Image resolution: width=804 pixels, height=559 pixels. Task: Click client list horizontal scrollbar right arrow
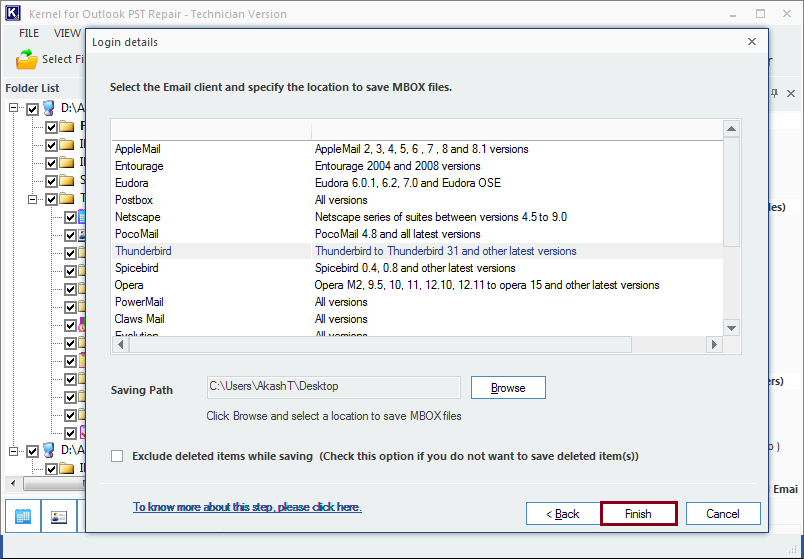(714, 345)
